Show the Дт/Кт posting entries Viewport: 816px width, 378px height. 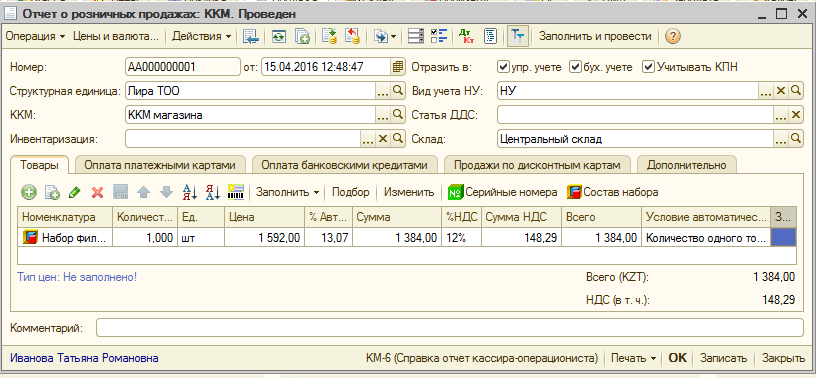(x=466, y=36)
